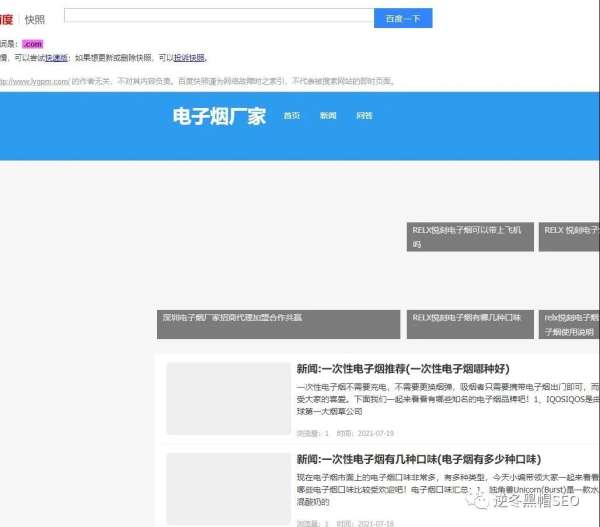The image size is (600, 527).
Task: Open article 一次性电子烟有几种口味 headline
Action: (x=419, y=459)
